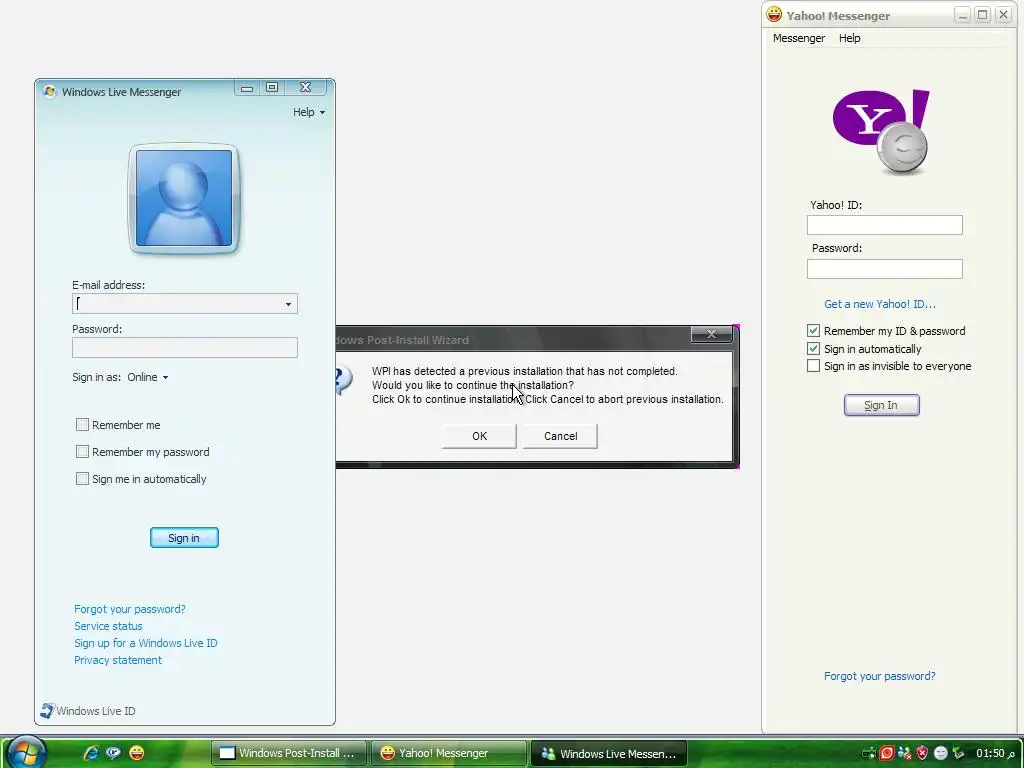Click the Yahoo Password input field
Screen dimensions: 1024x768
pos(885,268)
